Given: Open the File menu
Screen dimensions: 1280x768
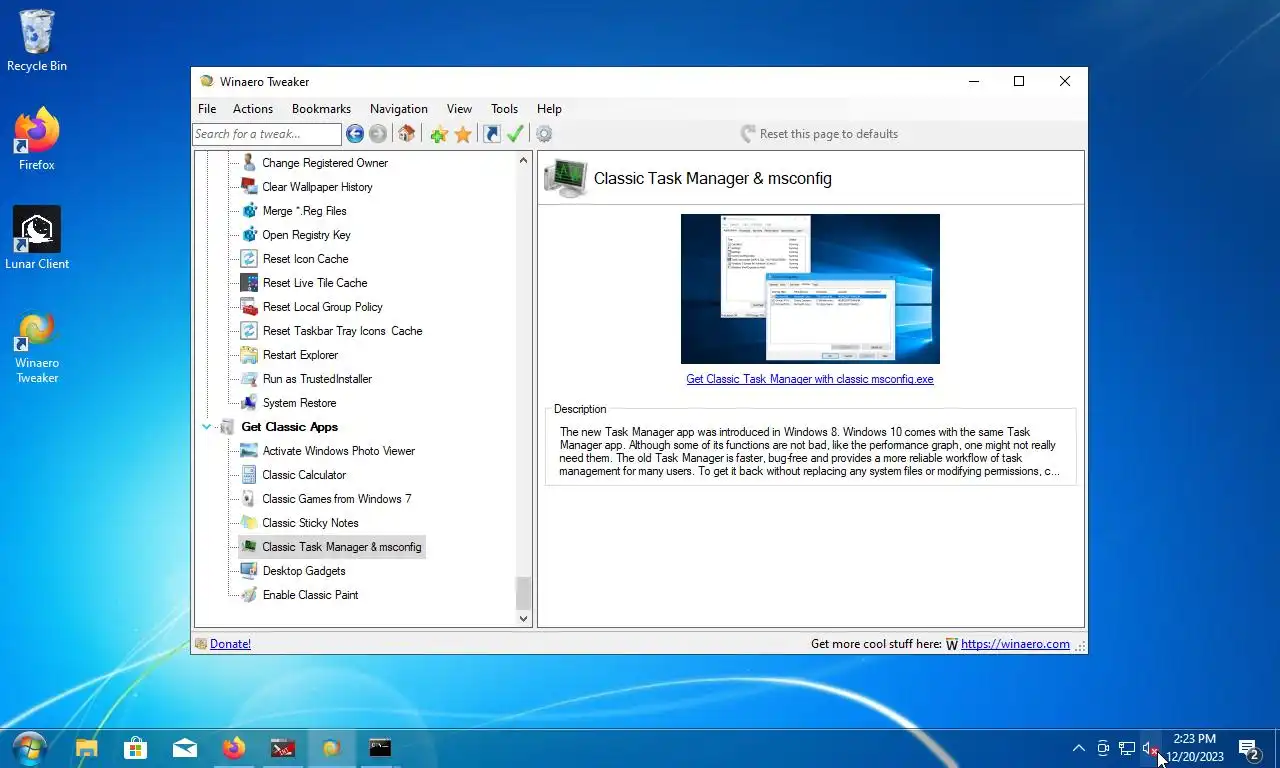Looking at the screenshot, I should 207,109.
